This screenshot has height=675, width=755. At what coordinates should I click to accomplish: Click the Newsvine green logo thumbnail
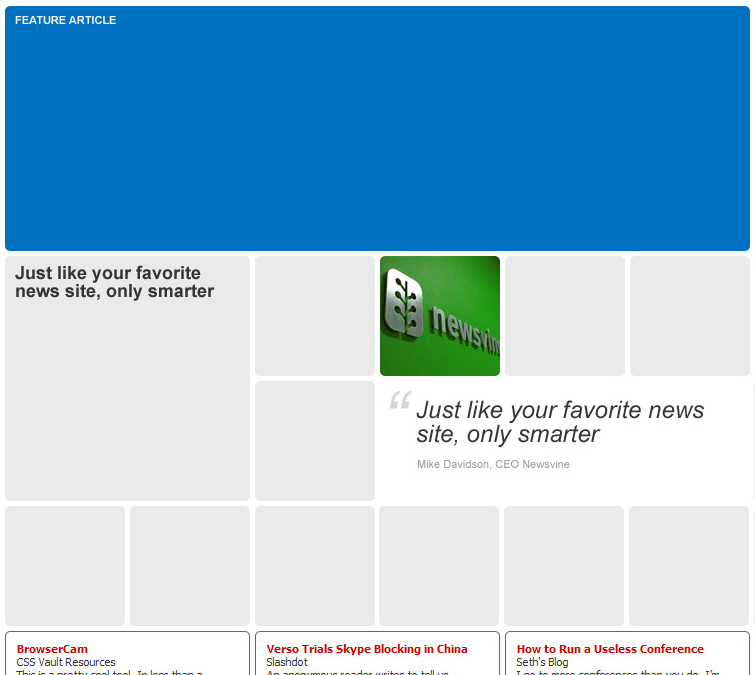pos(440,316)
